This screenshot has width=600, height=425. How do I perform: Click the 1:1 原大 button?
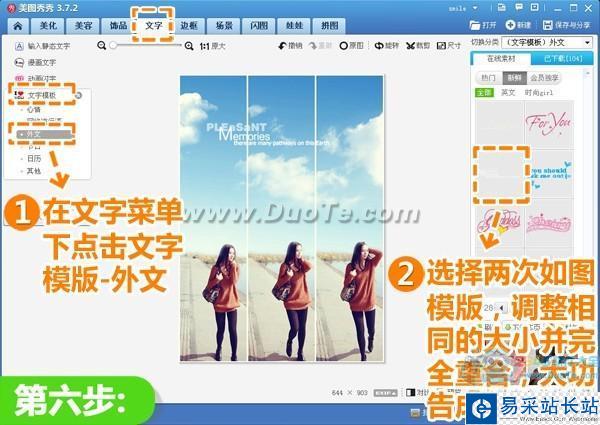tap(212, 46)
